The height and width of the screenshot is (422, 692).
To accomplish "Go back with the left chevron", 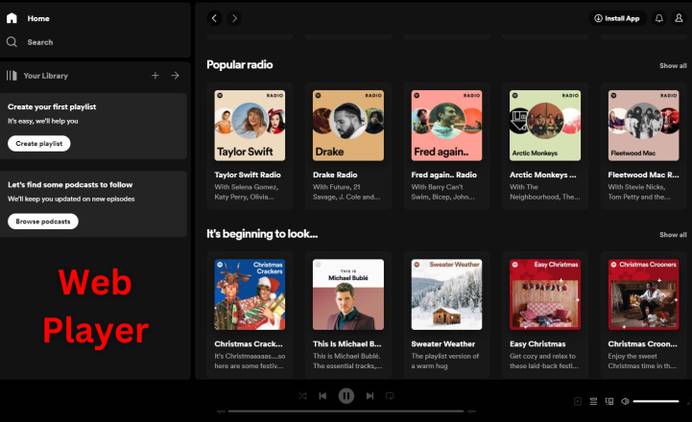I will [x=214, y=18].
